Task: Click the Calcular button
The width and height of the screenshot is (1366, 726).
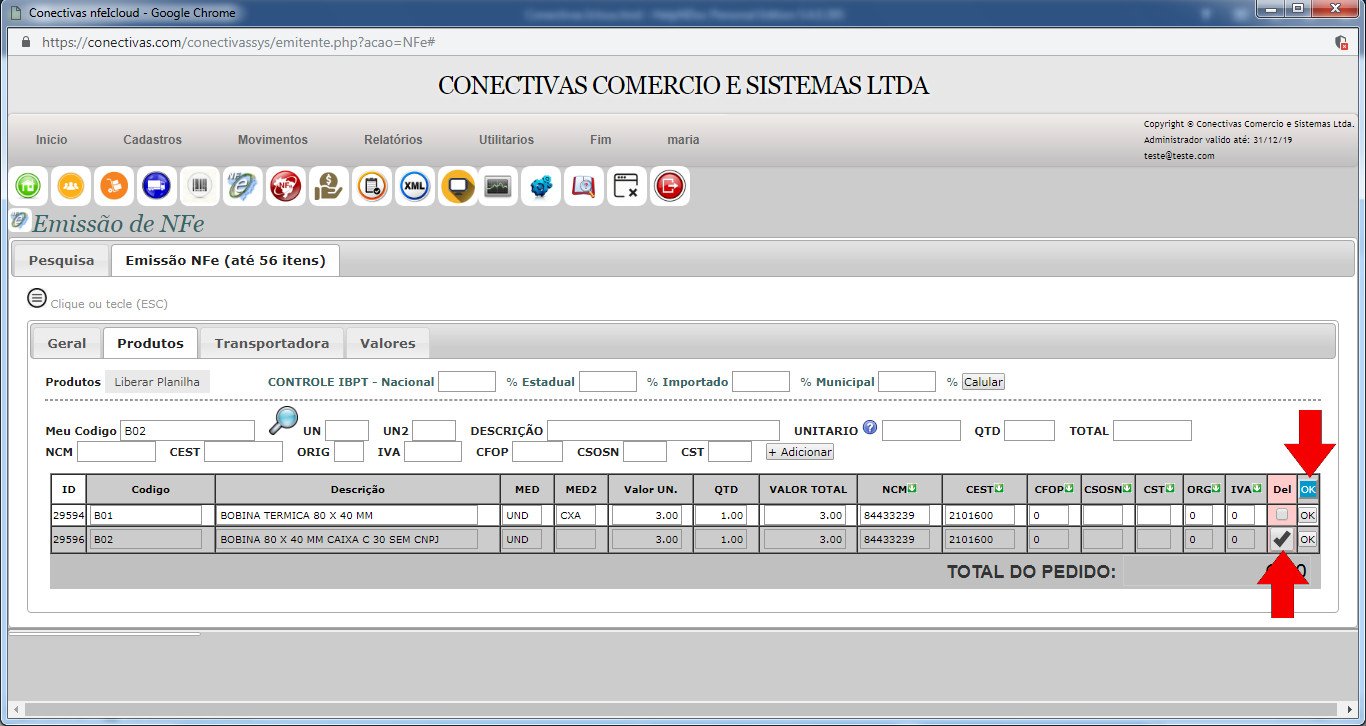Action: [x=983, y=382]
